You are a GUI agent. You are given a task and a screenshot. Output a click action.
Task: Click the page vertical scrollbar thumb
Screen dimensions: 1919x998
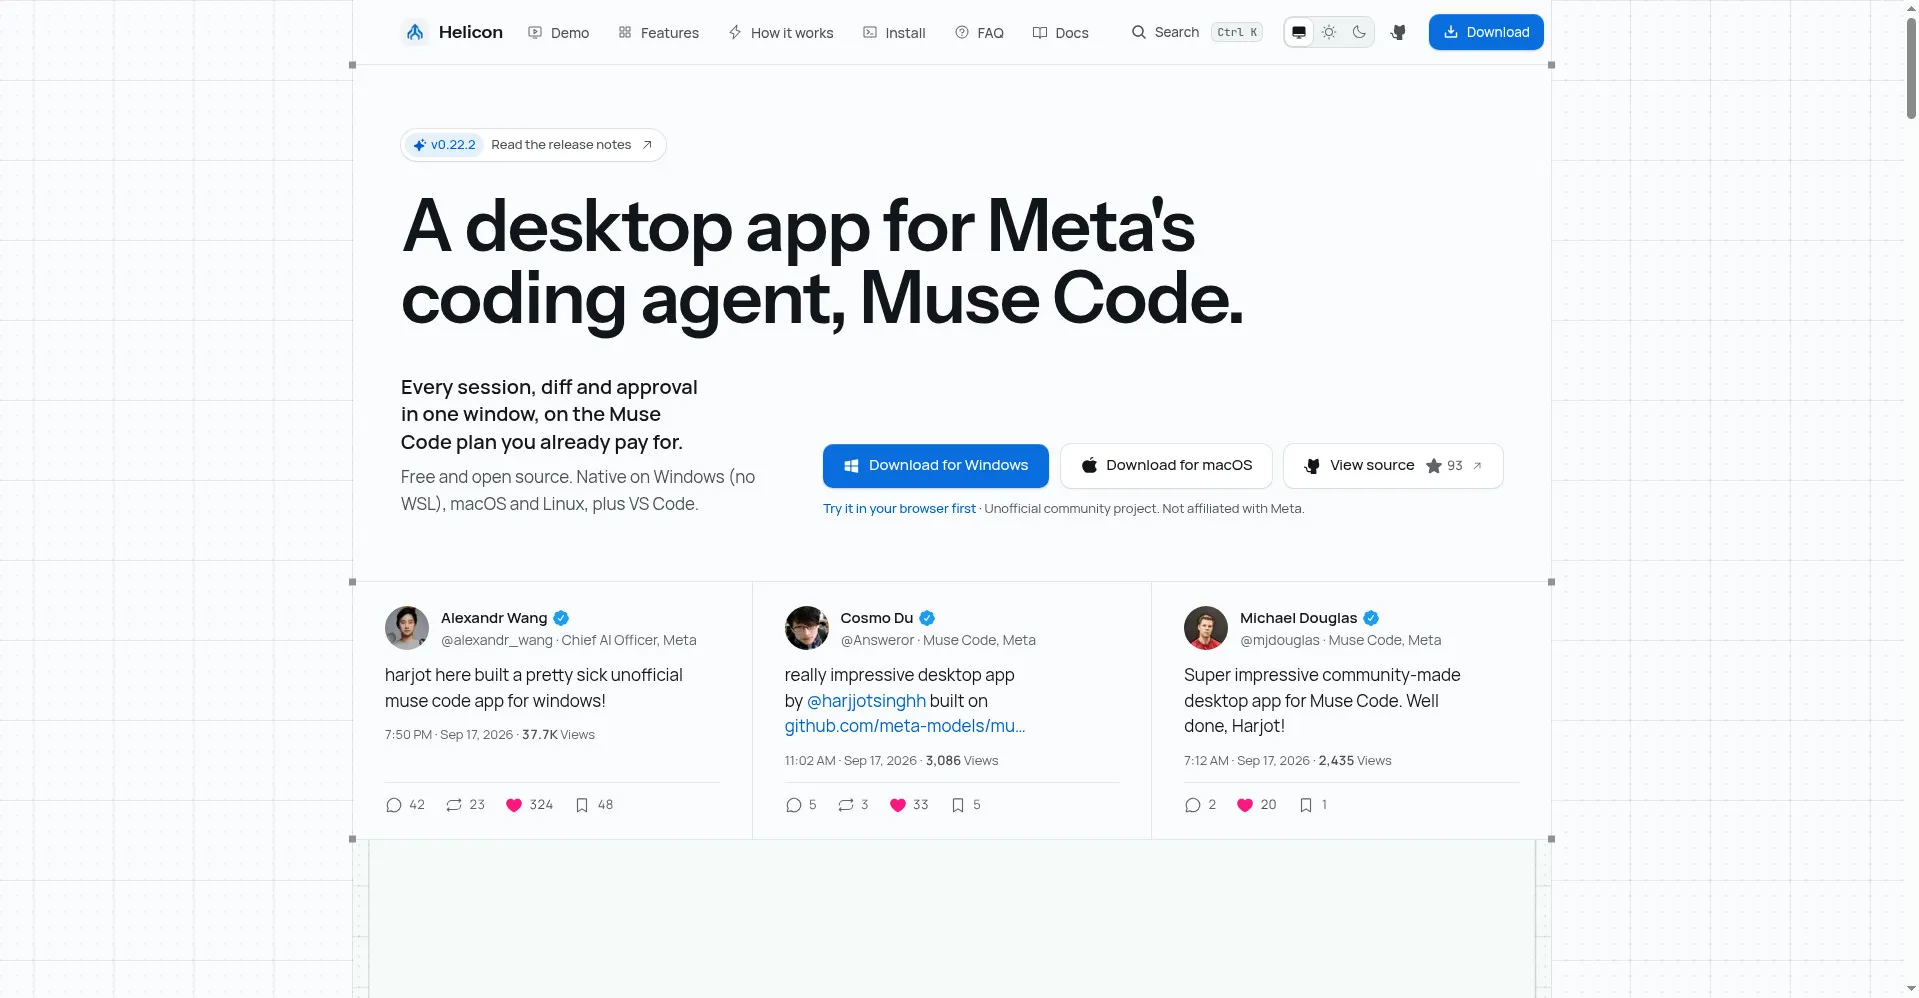click(x=1911, y=68)
